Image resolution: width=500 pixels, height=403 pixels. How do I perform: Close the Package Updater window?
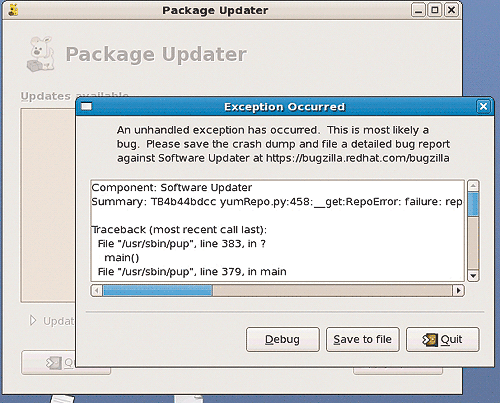pyautogui.click(x=451, y=10)
